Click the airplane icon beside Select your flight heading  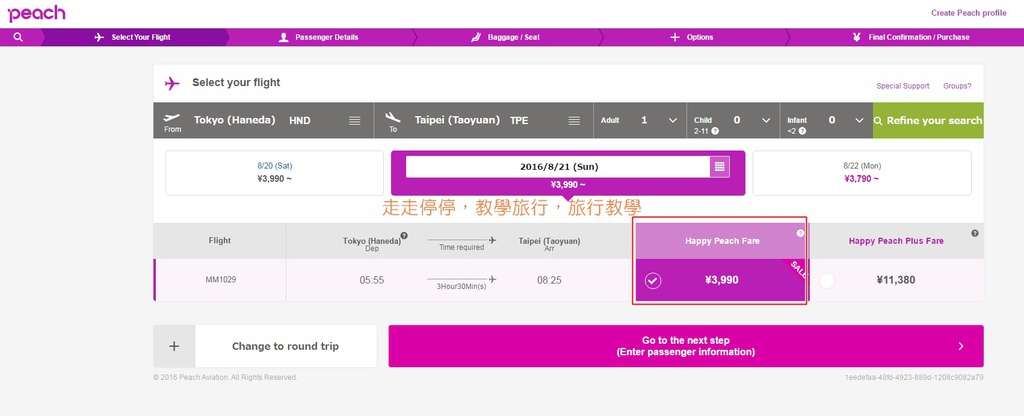(x=172, y=84)
